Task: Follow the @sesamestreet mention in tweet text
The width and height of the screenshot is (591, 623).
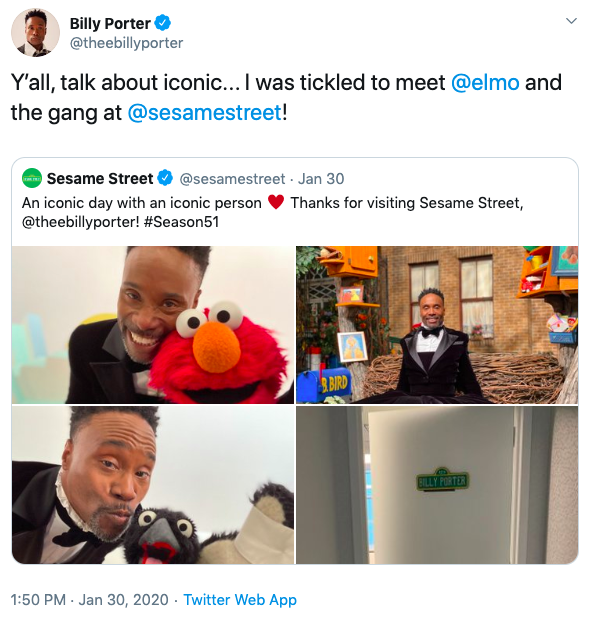Action: click(x=205, y=112)
